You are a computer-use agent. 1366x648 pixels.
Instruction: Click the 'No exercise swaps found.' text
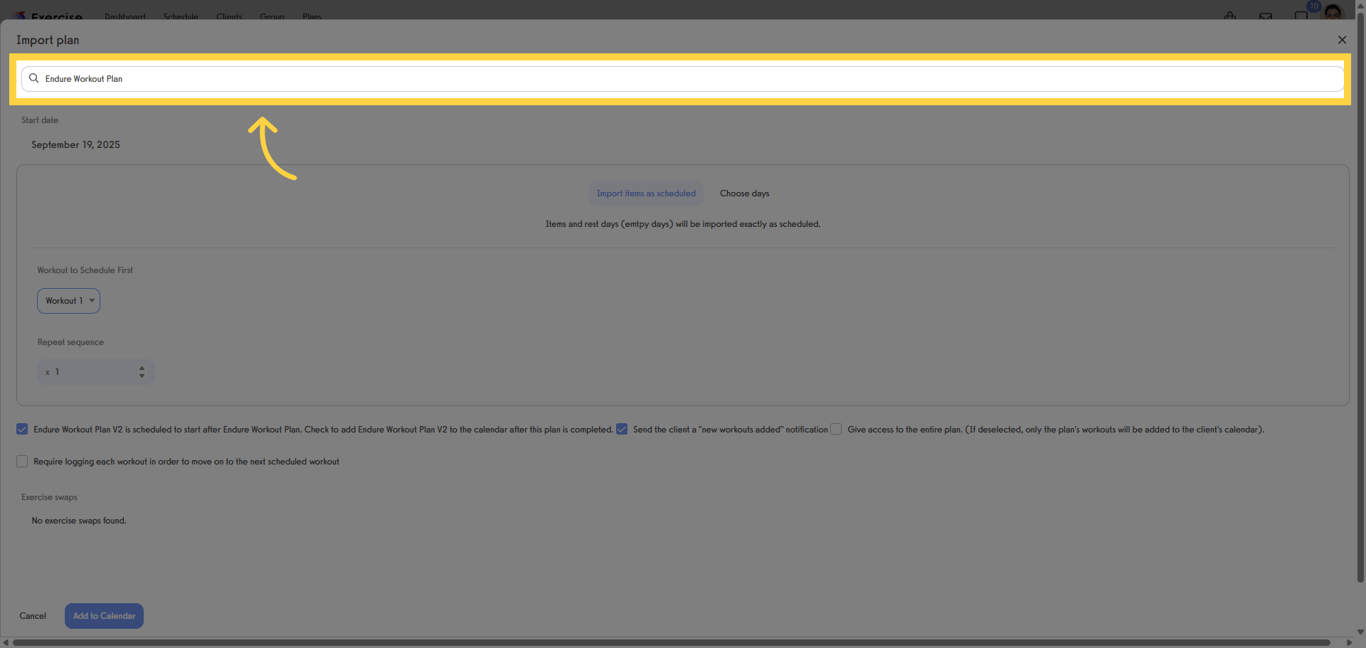point(79,521)
